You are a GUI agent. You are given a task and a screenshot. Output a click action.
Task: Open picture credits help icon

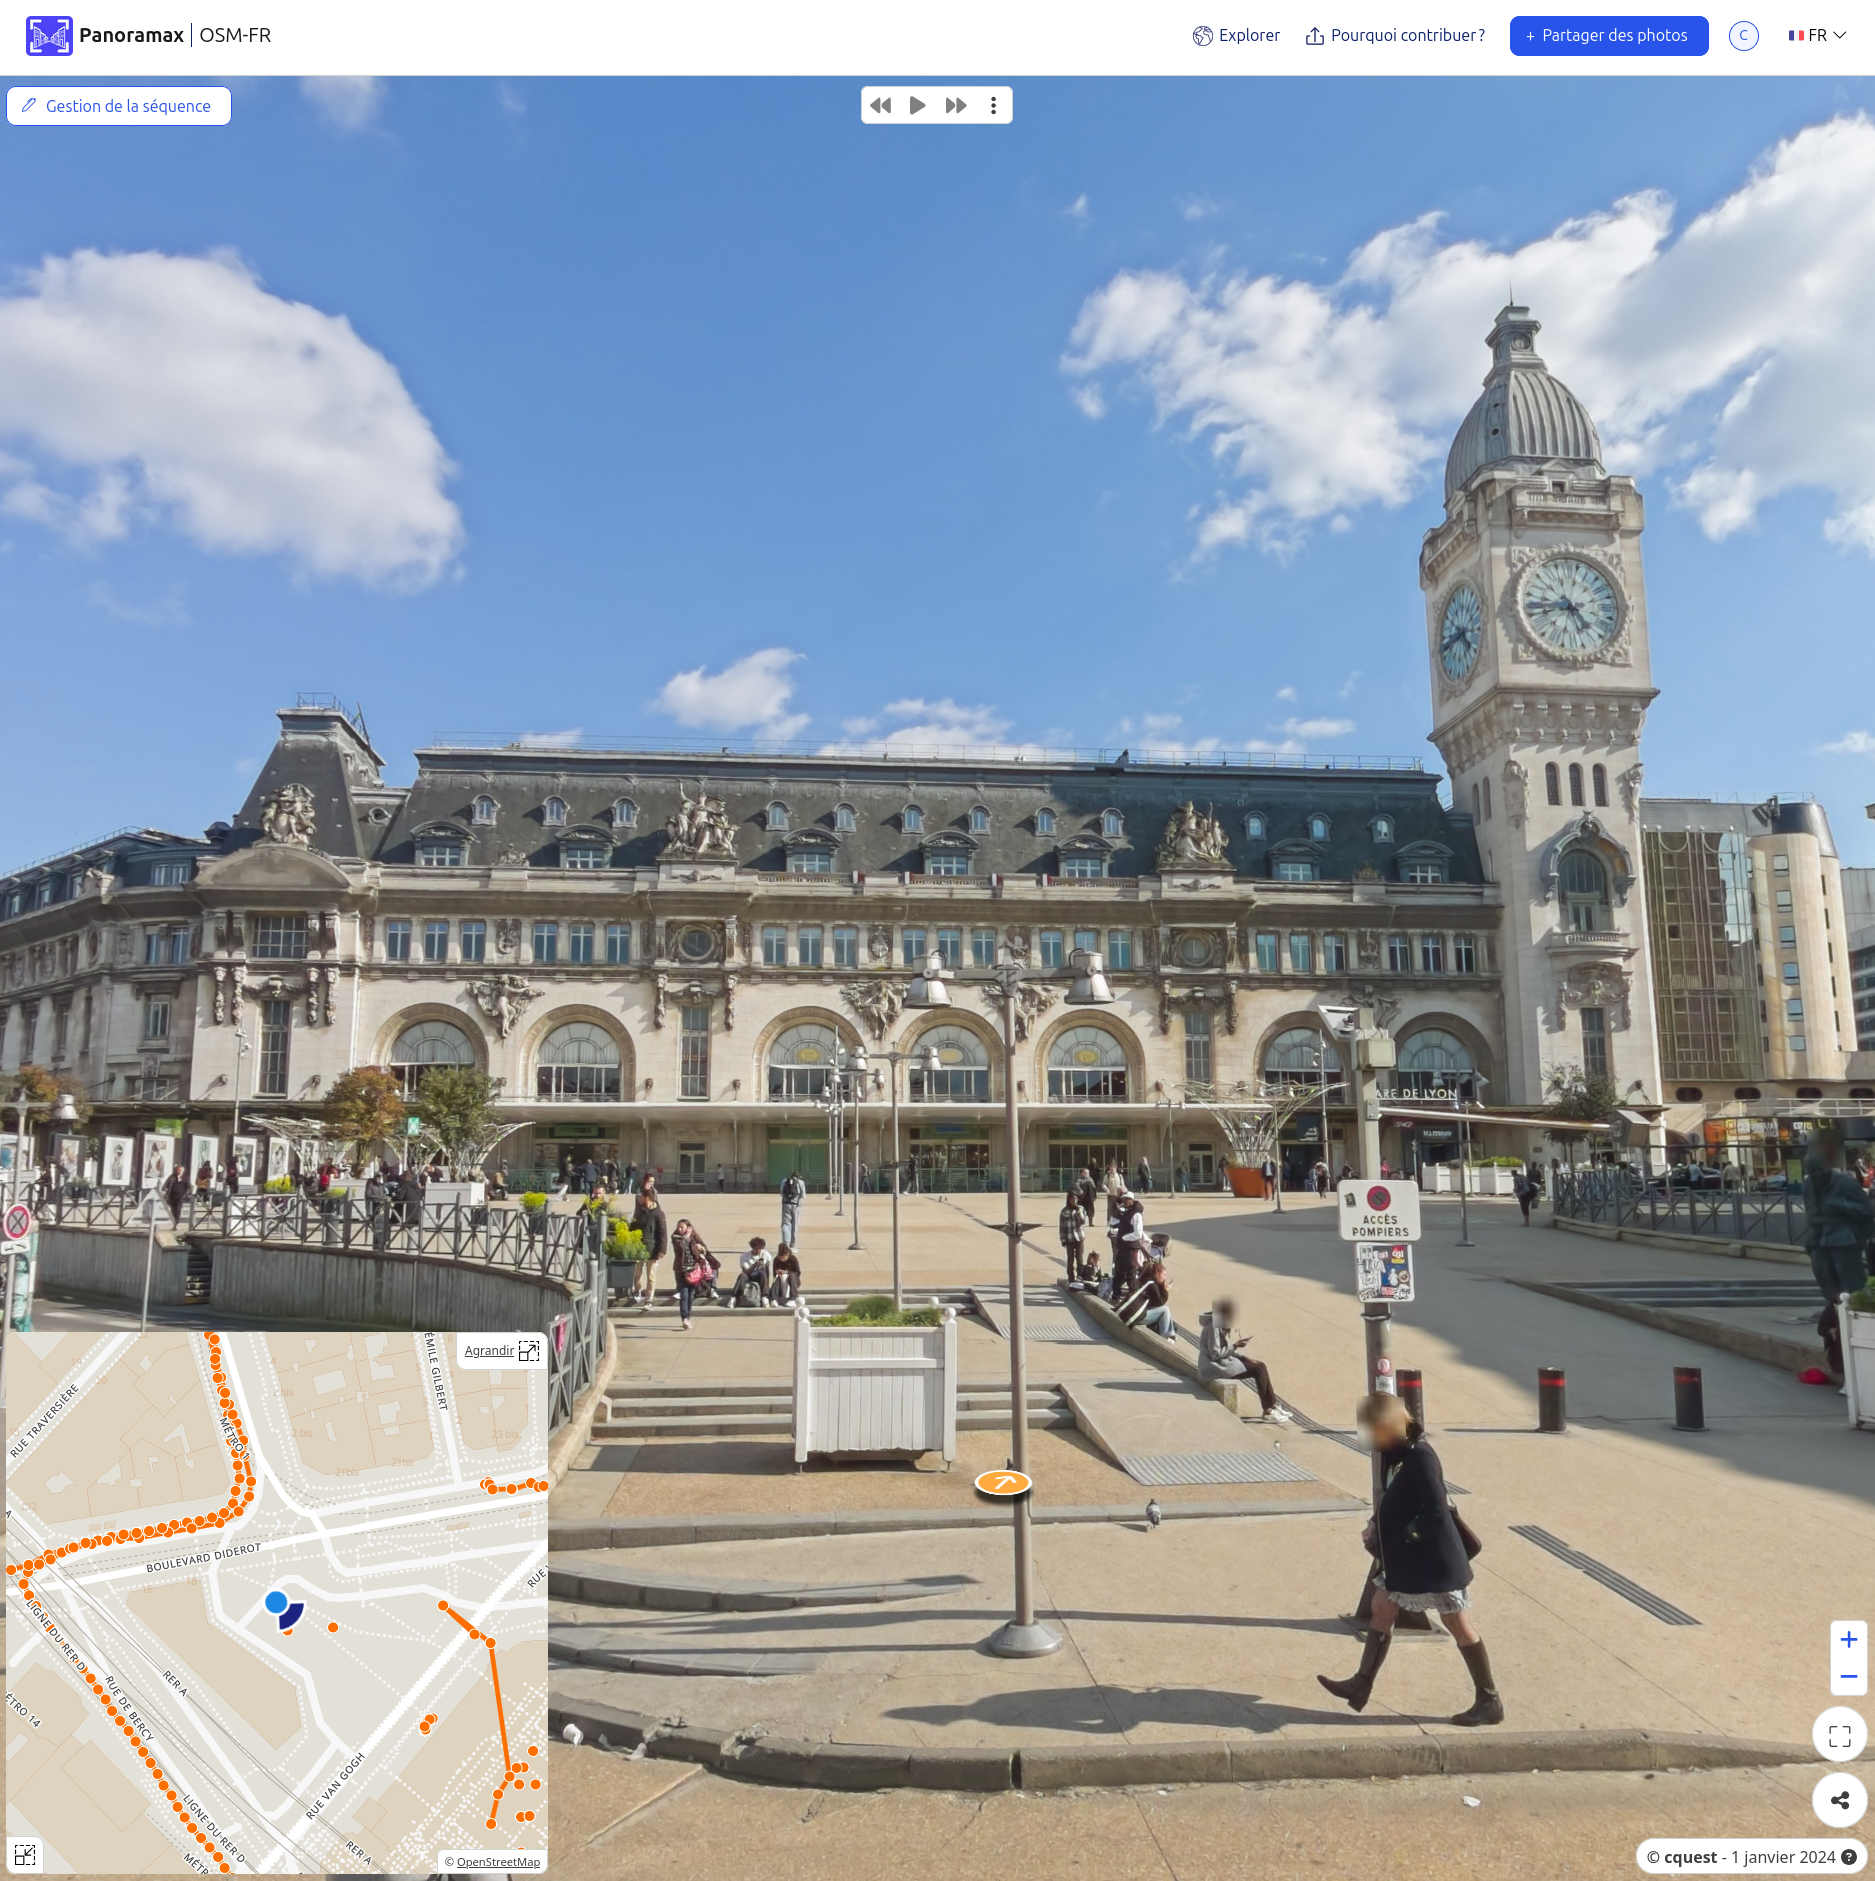[1849, 1857]
